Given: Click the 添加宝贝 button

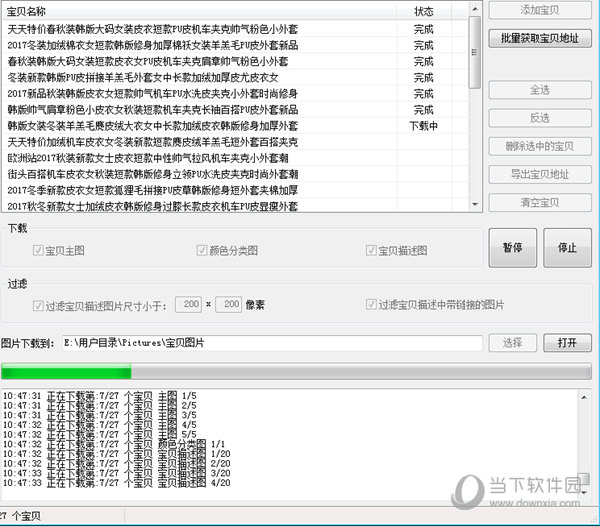Looking at the screenshot, I should tap(540, 10).
